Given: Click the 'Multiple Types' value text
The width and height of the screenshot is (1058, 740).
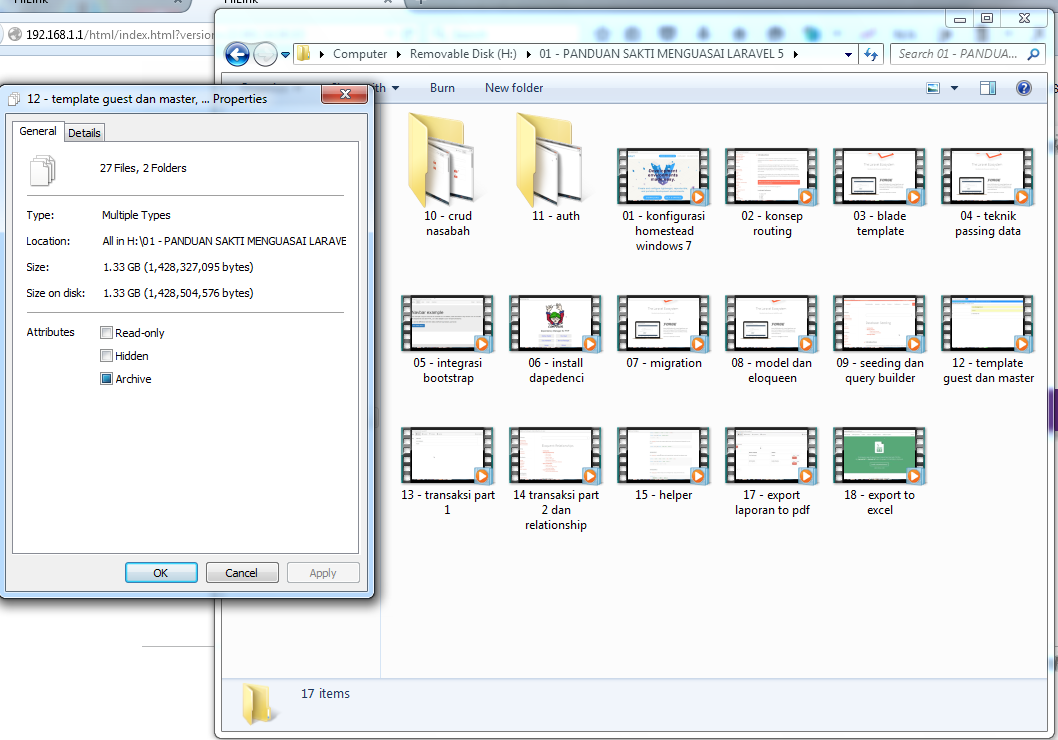Looking at the screenshot, I should pos(136,215).
